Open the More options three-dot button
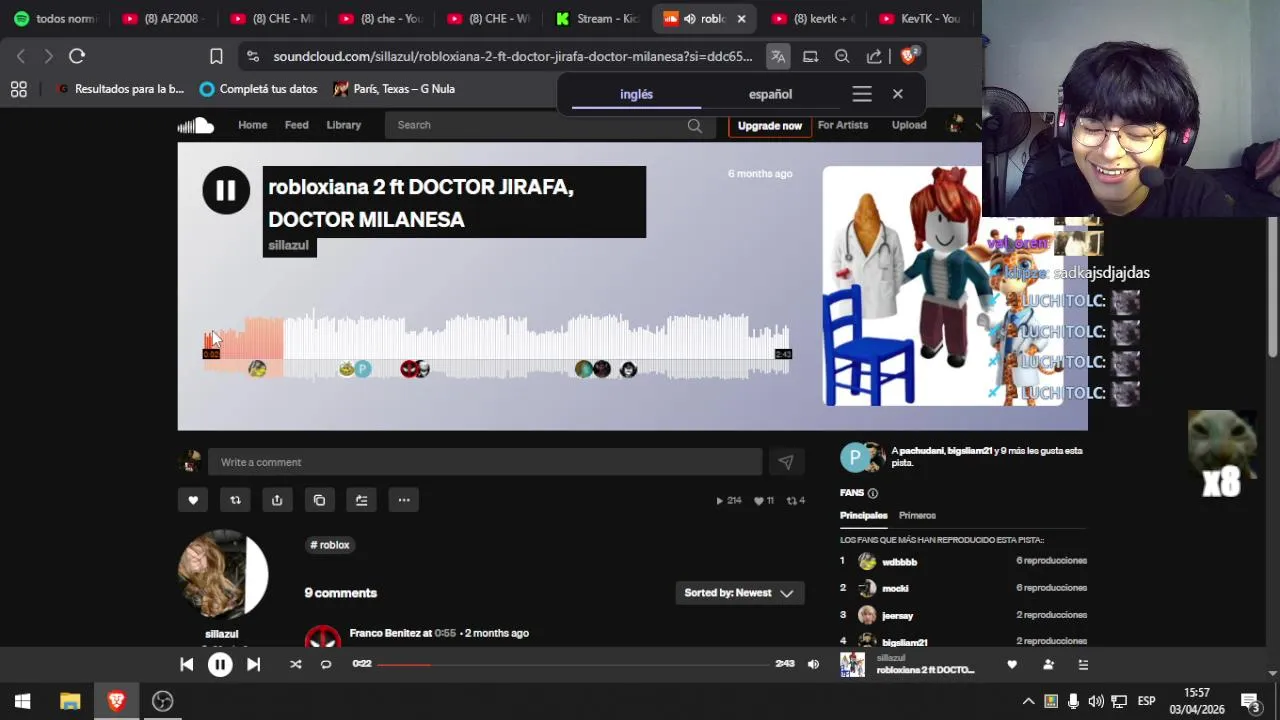Screen dimensions: 1280x720 coord(404,500)
